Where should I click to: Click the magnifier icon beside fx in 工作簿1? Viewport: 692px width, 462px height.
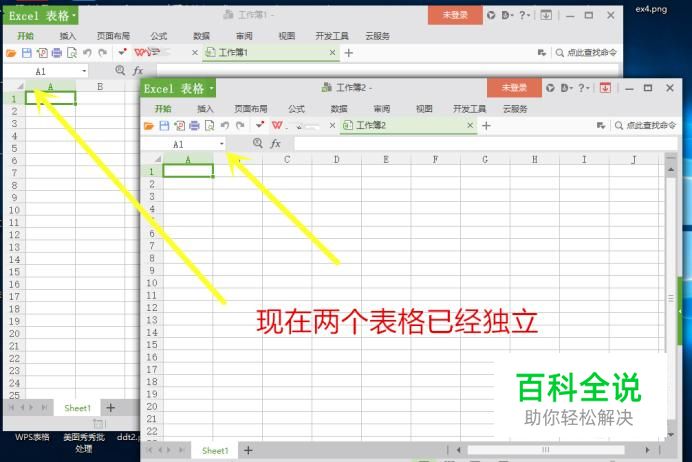point(120,70)
